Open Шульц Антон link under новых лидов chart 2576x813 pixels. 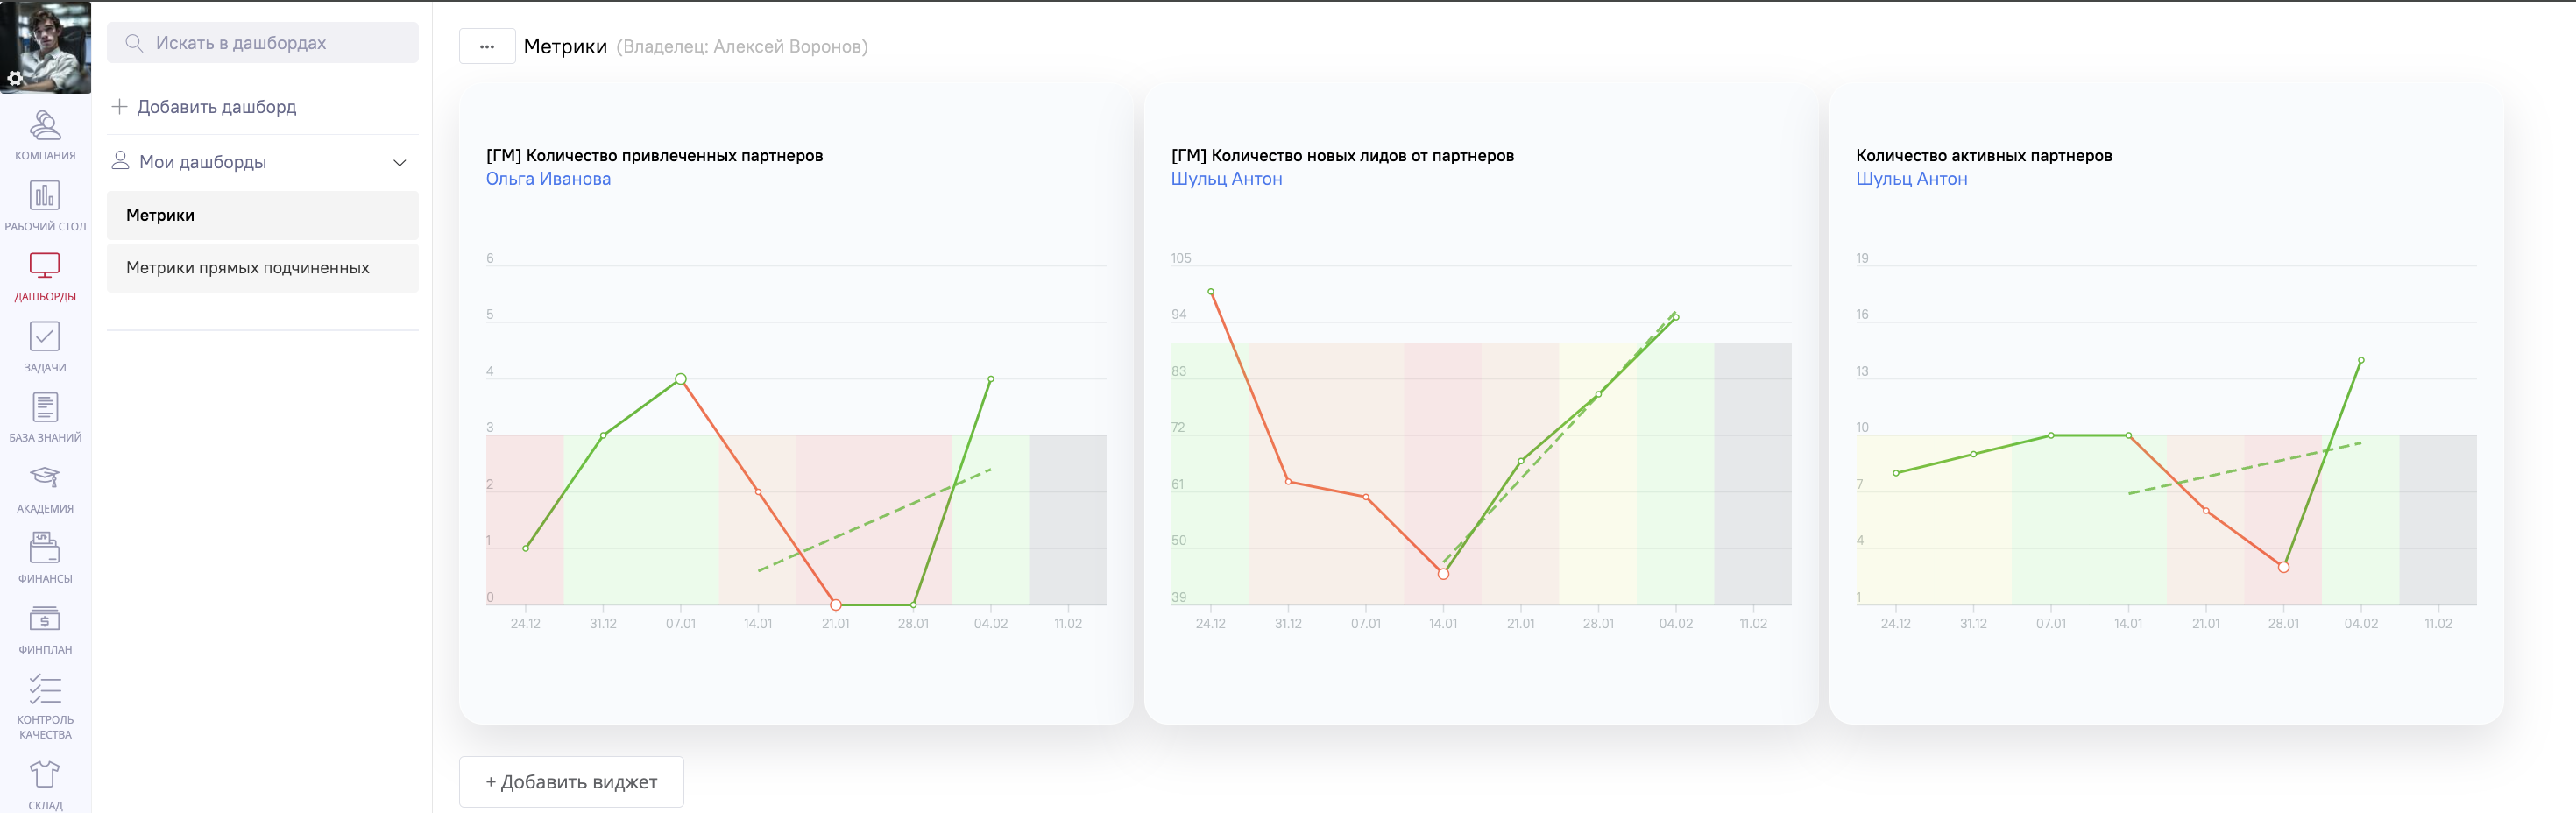[x=1226, y=179]
